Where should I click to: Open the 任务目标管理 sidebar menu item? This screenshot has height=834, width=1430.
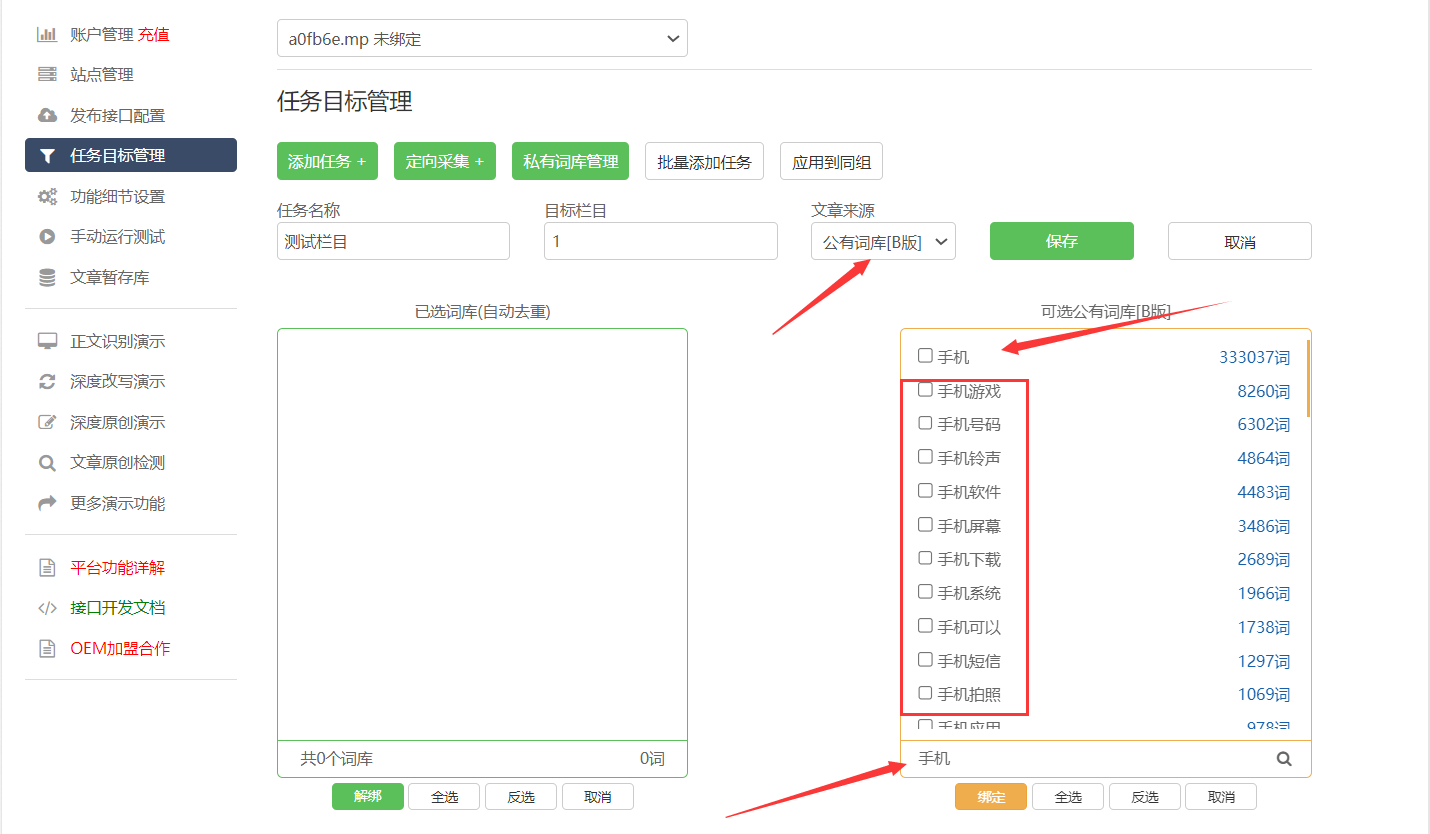[131, 156]
